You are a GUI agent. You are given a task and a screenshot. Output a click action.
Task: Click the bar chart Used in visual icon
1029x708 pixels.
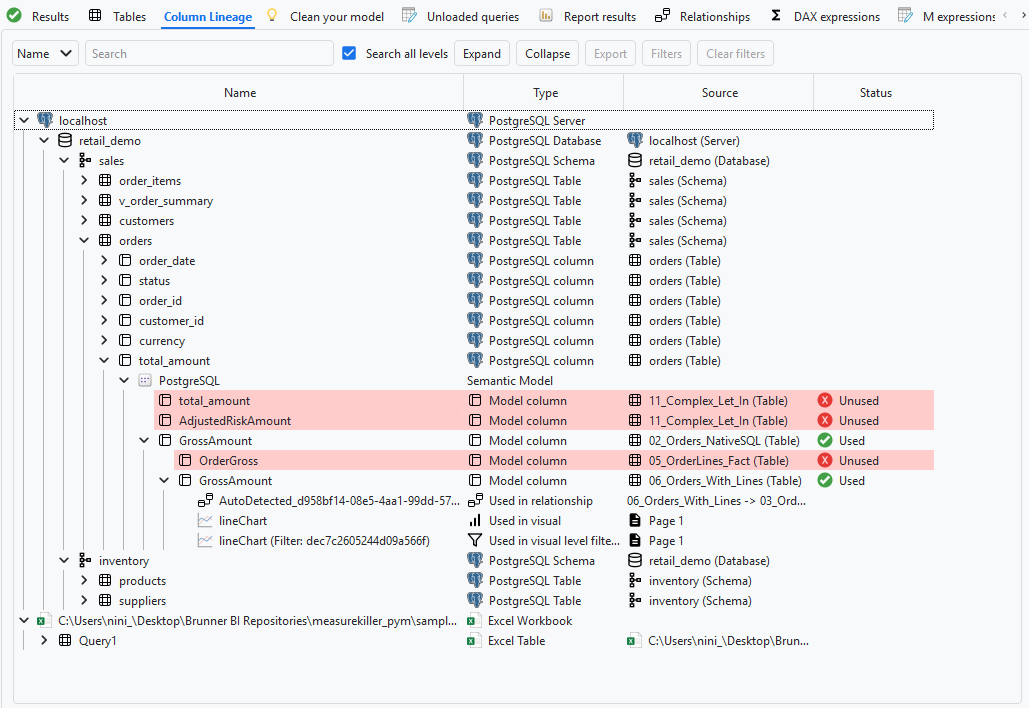[474, 520]
